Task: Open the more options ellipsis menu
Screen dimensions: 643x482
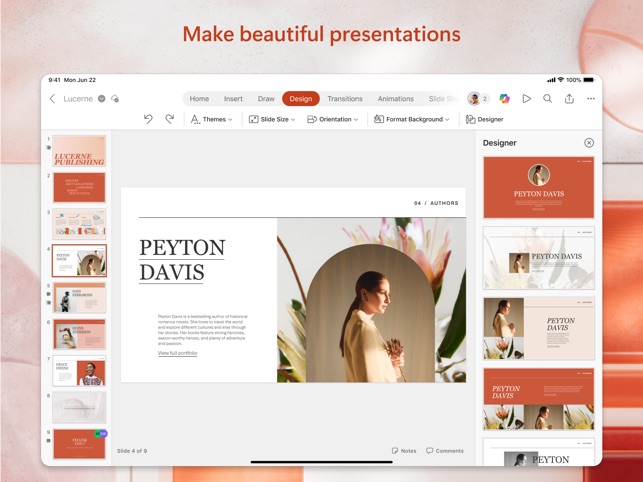Action: [x=591, y=98]
